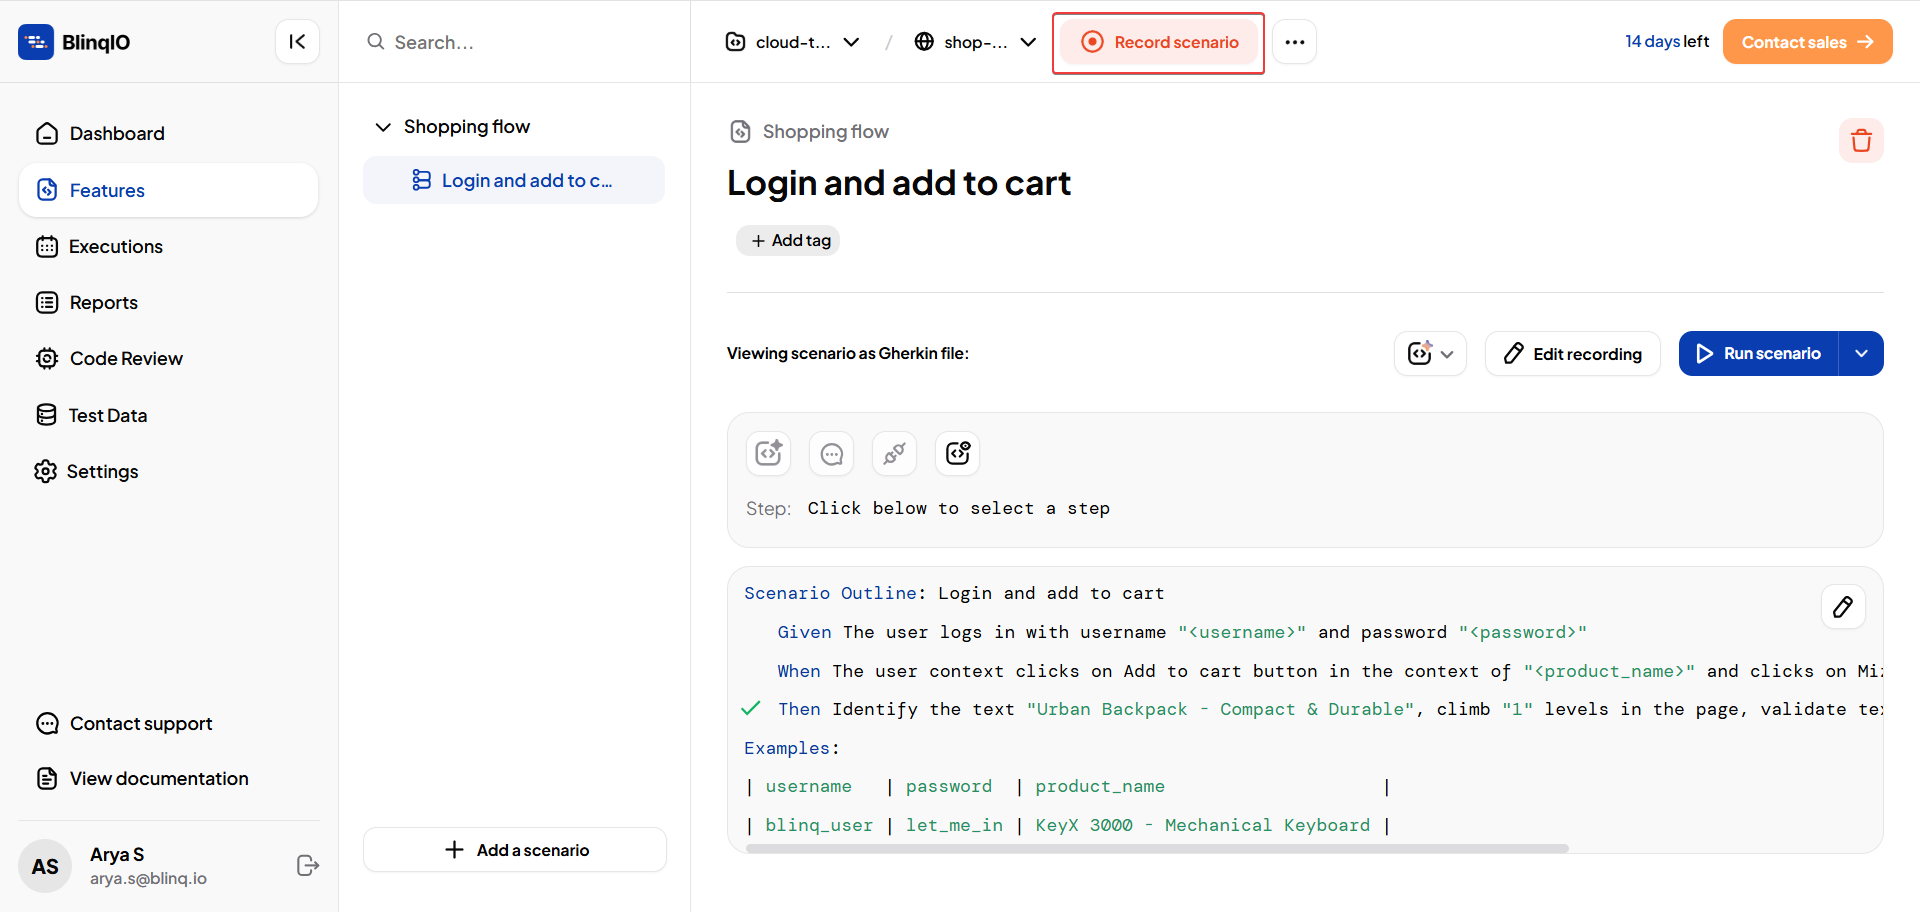
Task: Open Reports page
Action: 168,303
